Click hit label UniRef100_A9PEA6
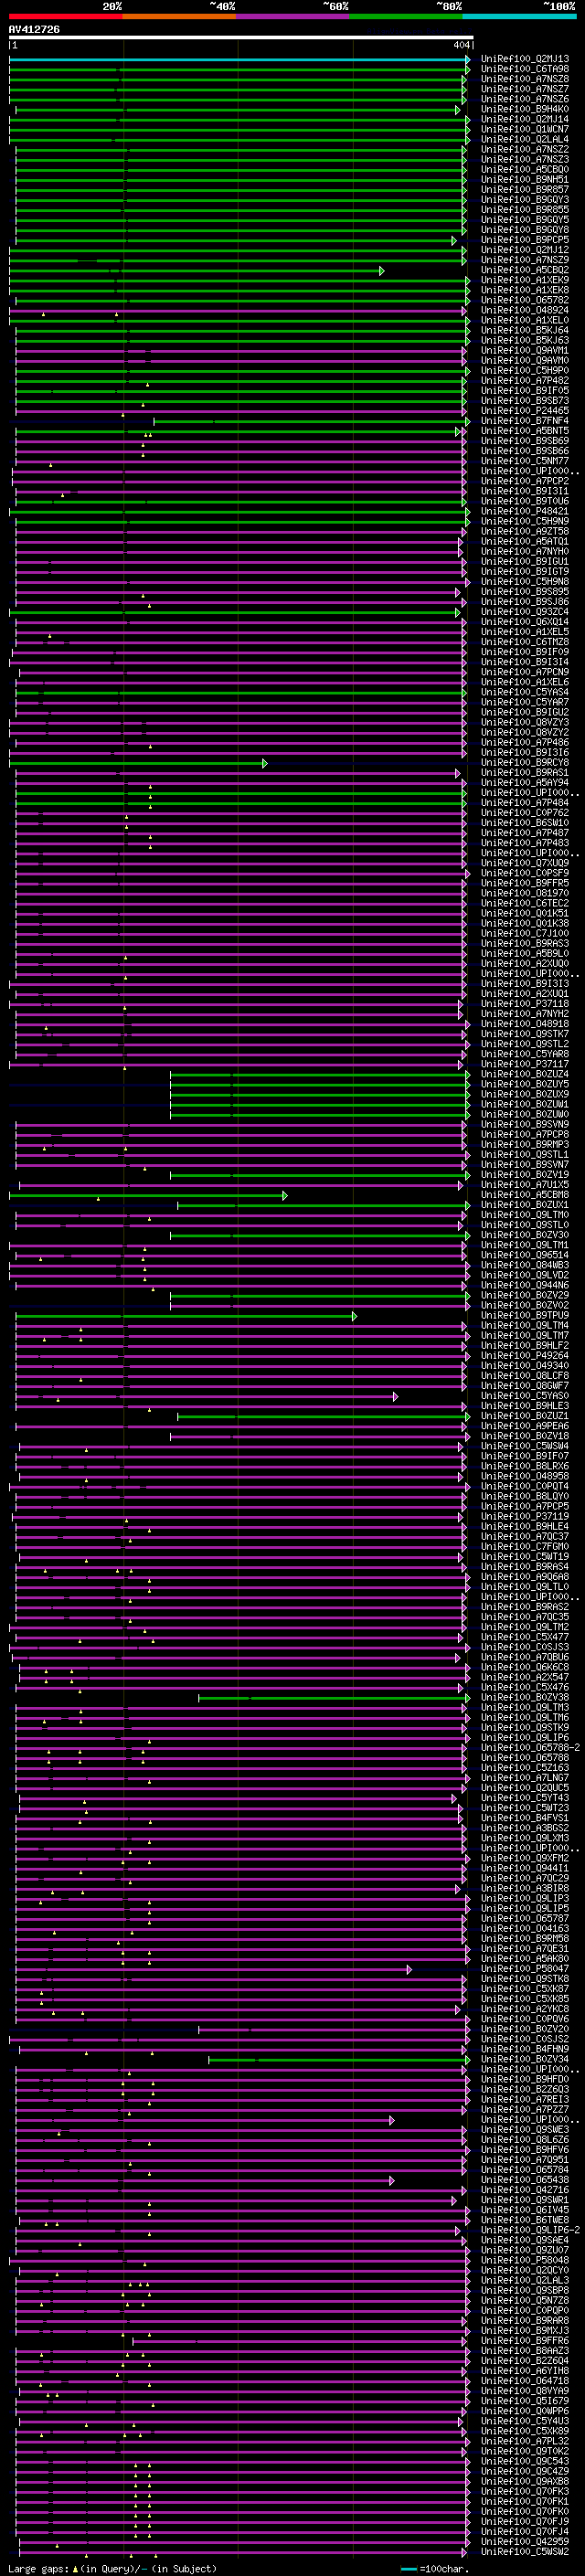The width and height of the screenshot is (585, 2576). point(525,1426)
